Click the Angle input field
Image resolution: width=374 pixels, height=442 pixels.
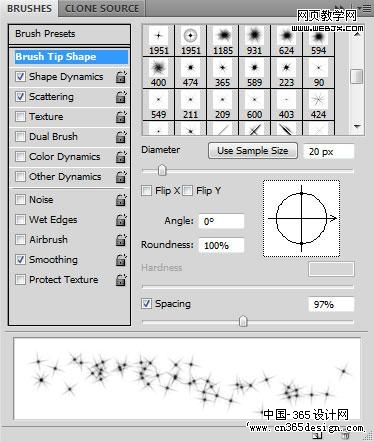click(x=221, y=221)
